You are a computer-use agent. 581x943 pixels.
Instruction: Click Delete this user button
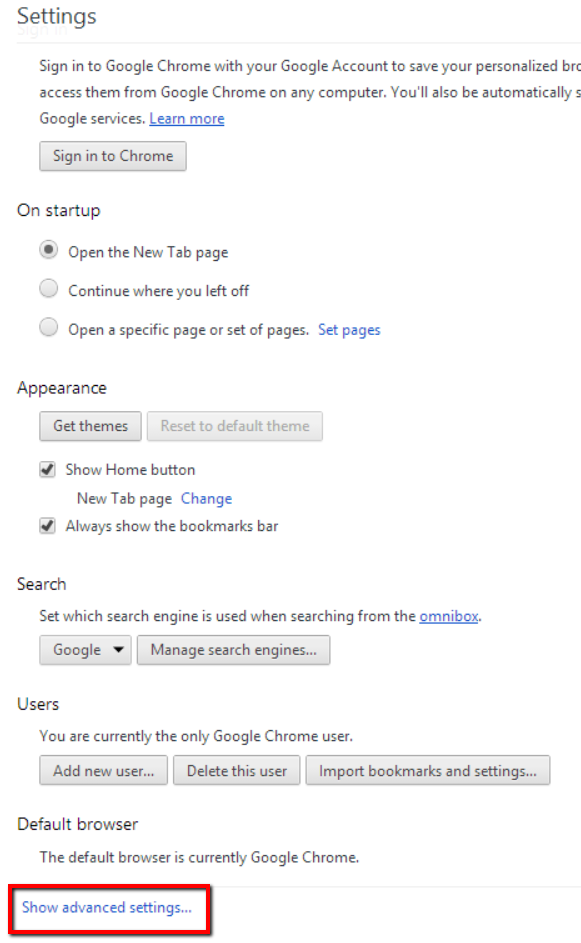point(236,770)
